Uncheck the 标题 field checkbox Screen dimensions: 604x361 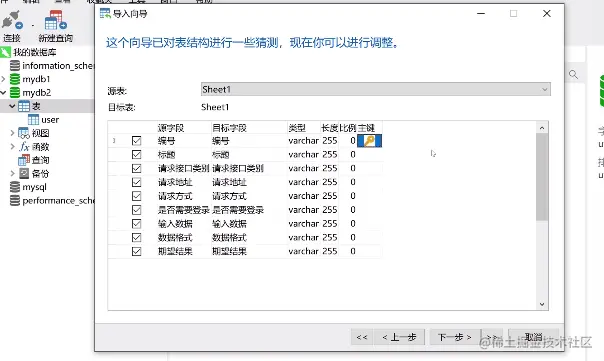[136, 154]
